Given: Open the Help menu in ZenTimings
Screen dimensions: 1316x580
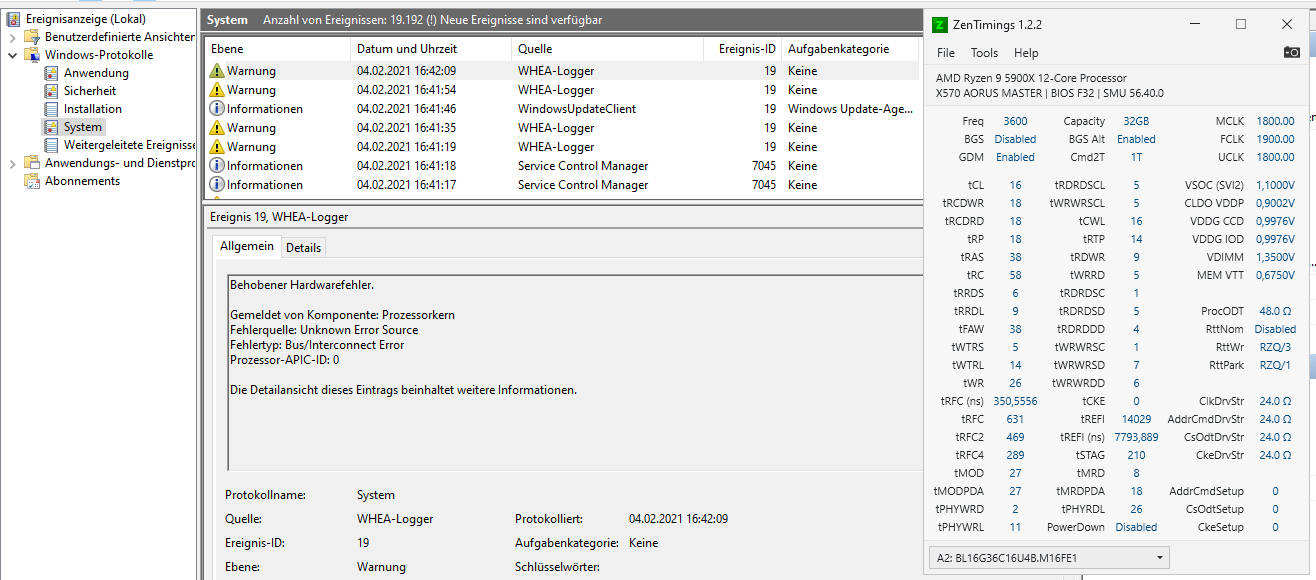Looking at the screenshot, I should pos(1026,53).
